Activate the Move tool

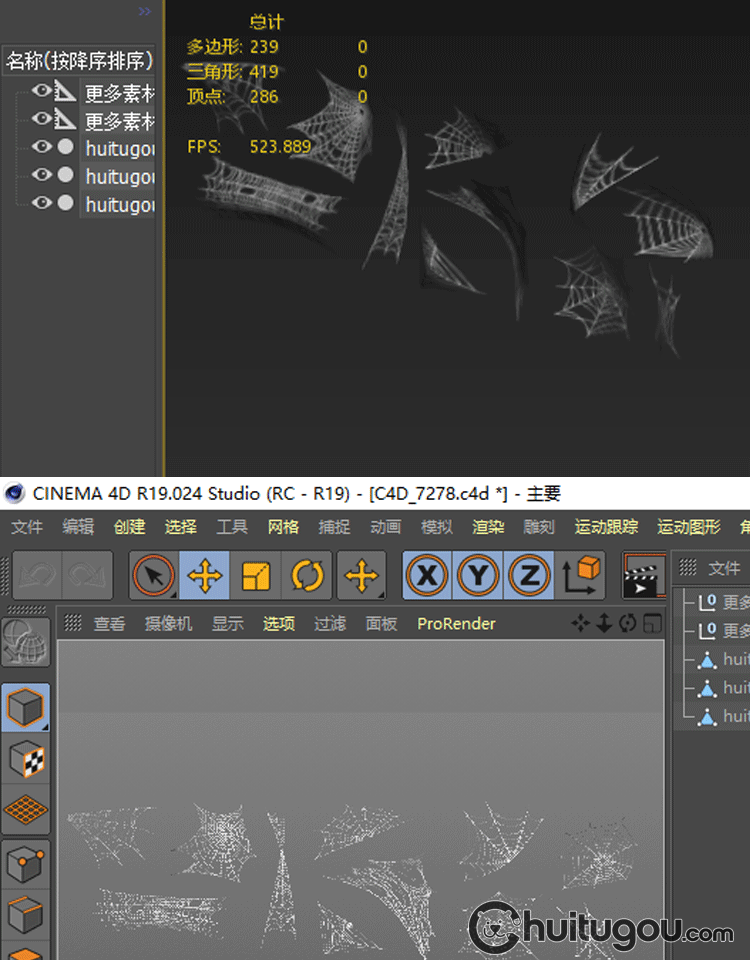point(205,576)
